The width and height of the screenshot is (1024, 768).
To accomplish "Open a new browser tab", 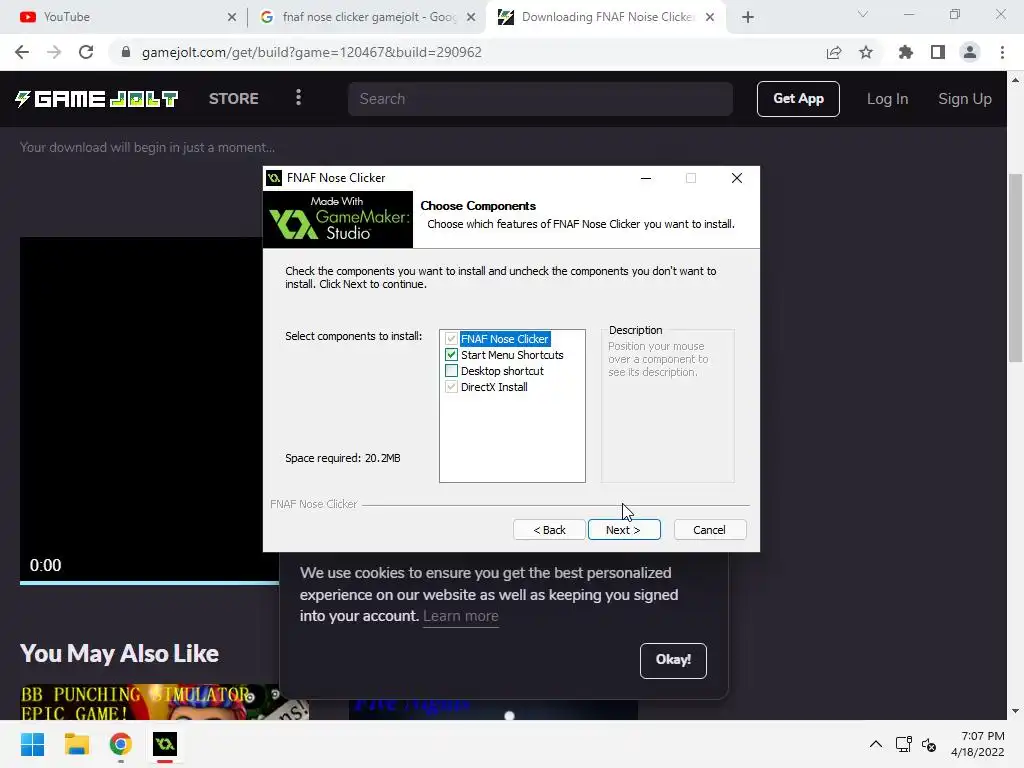I will 748,18.
